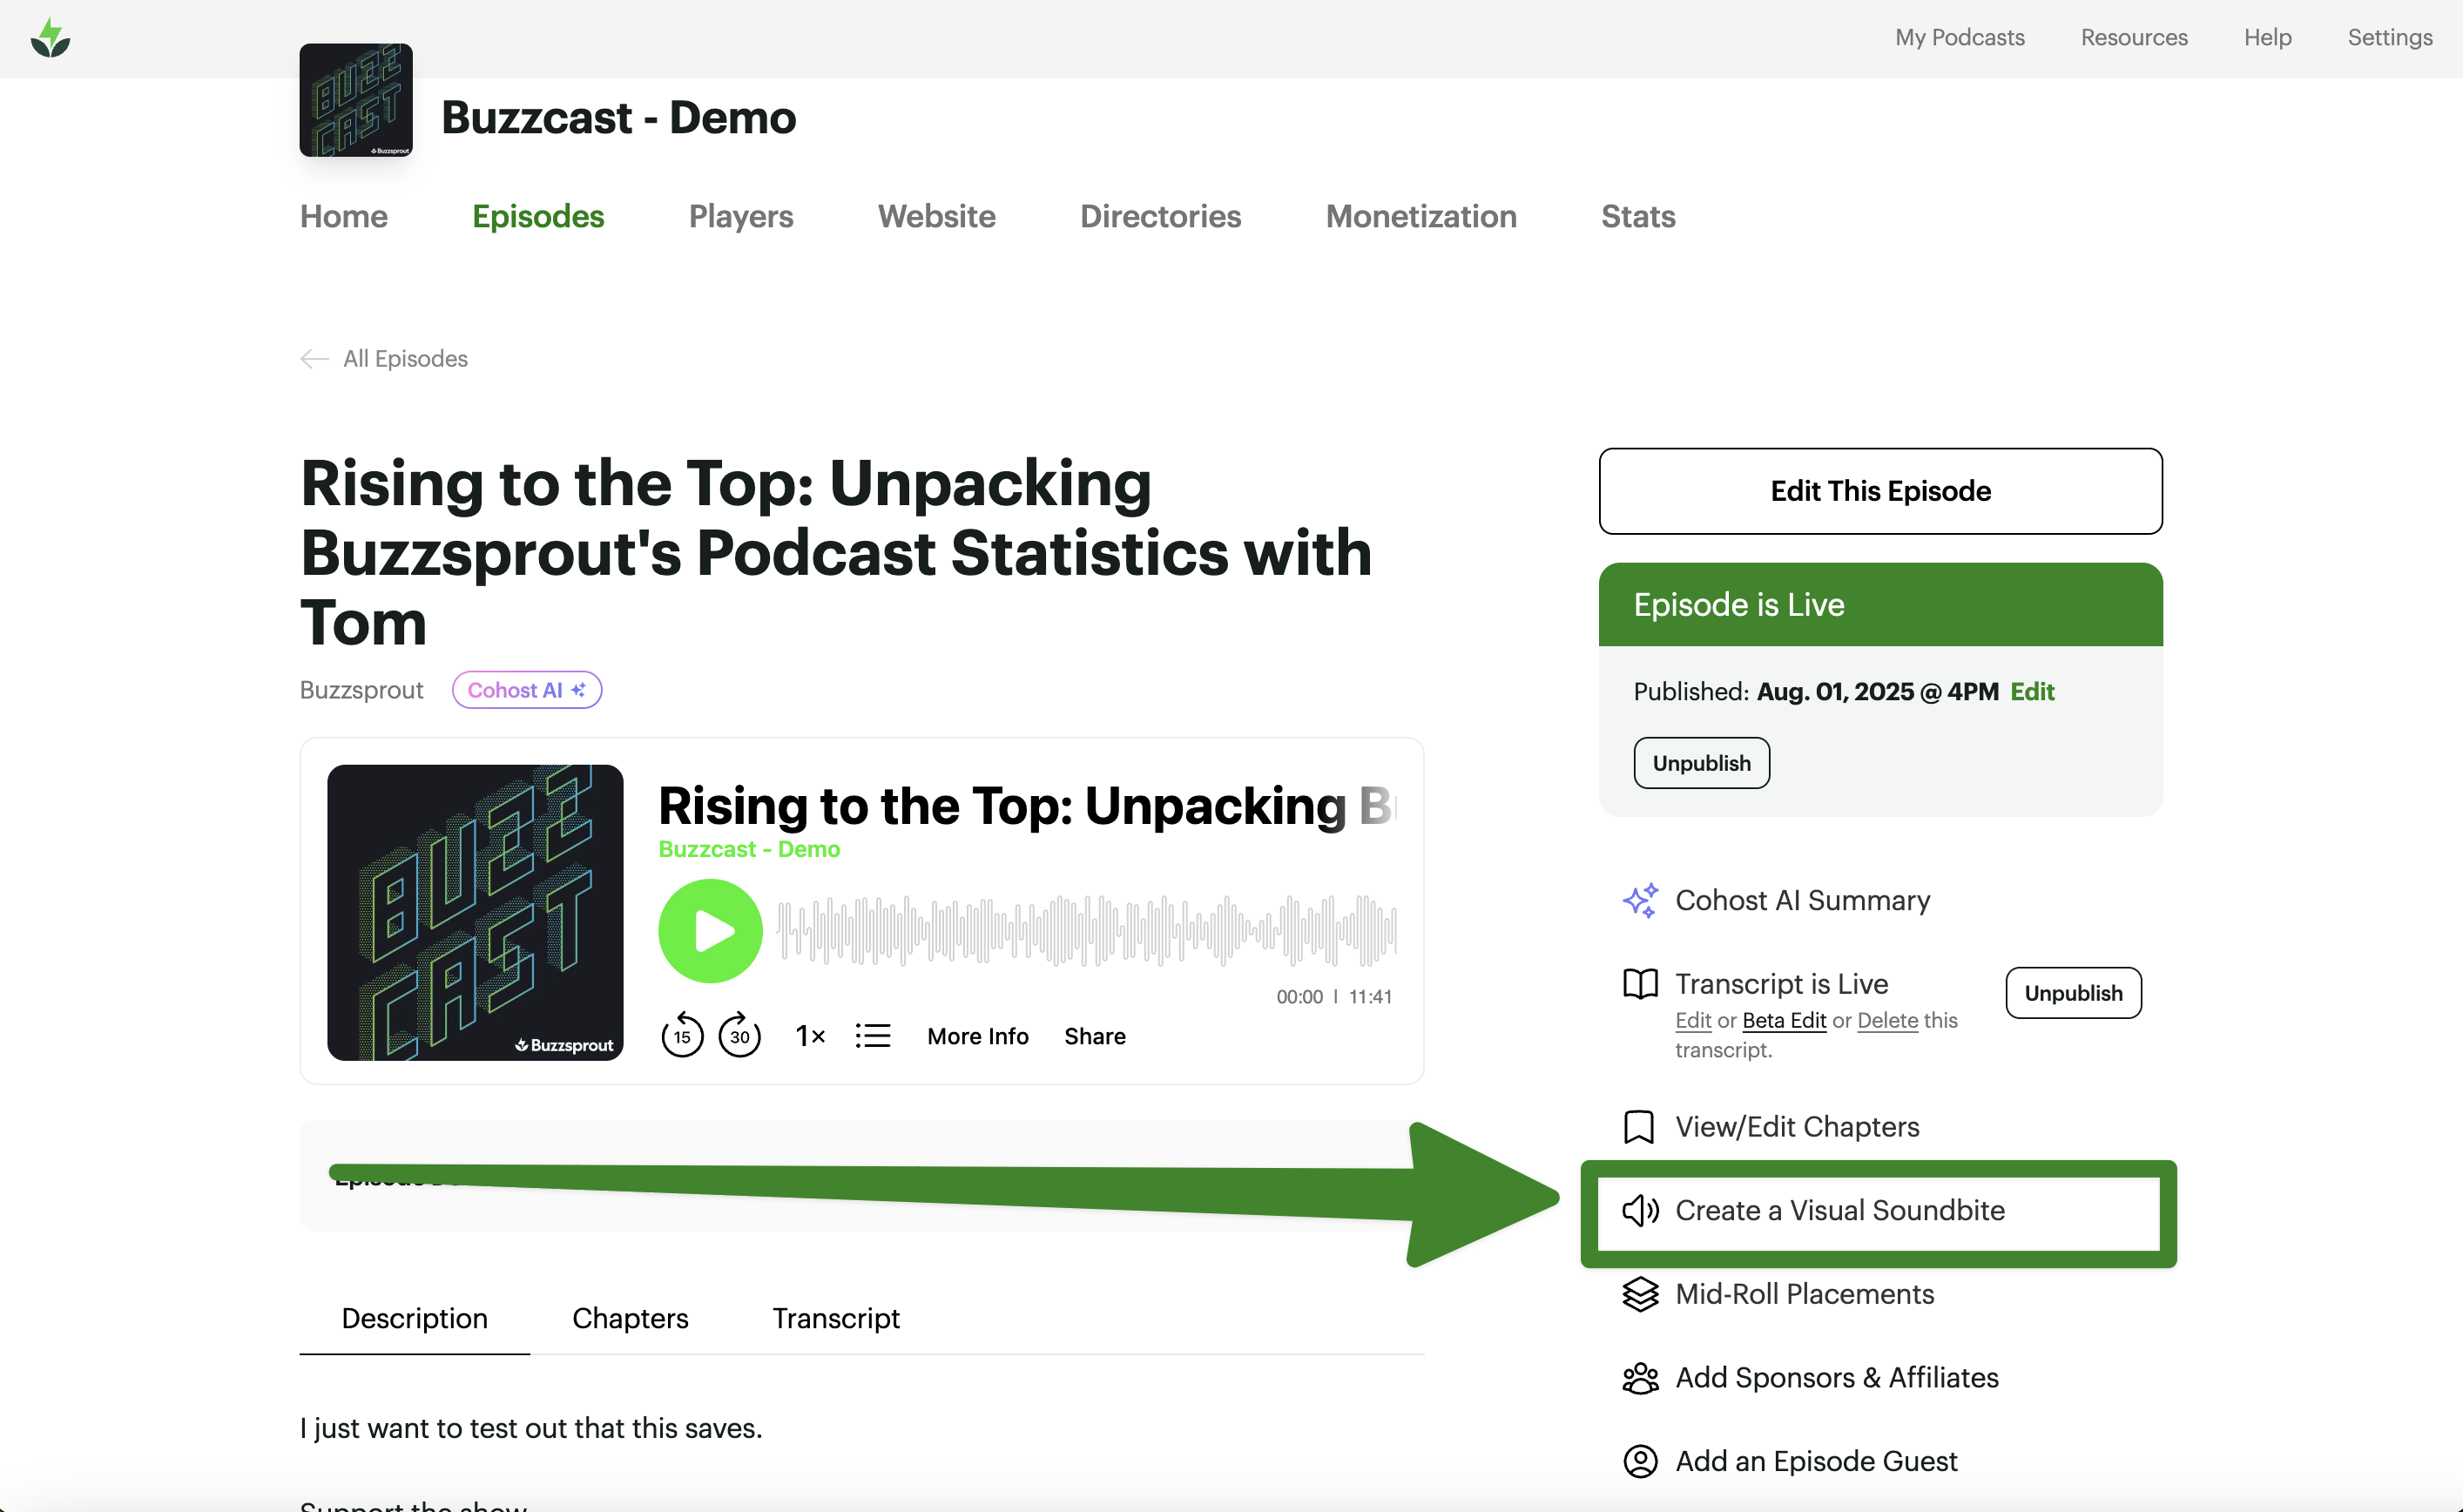Screen dimensions: 2463x1512
Task: Click the Add Sponsors & Affiliates people icon
Action: tap(1640, 1378)
